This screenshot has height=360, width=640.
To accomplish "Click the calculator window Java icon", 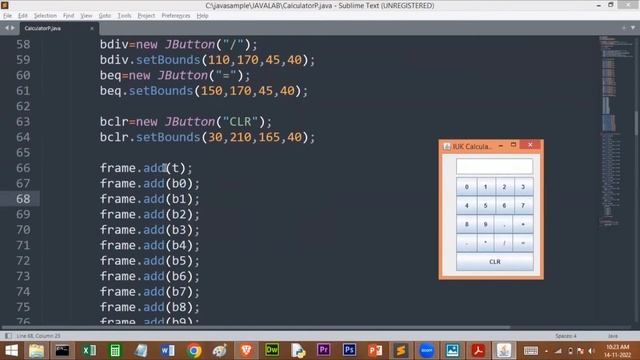I will tap(447, 146).
